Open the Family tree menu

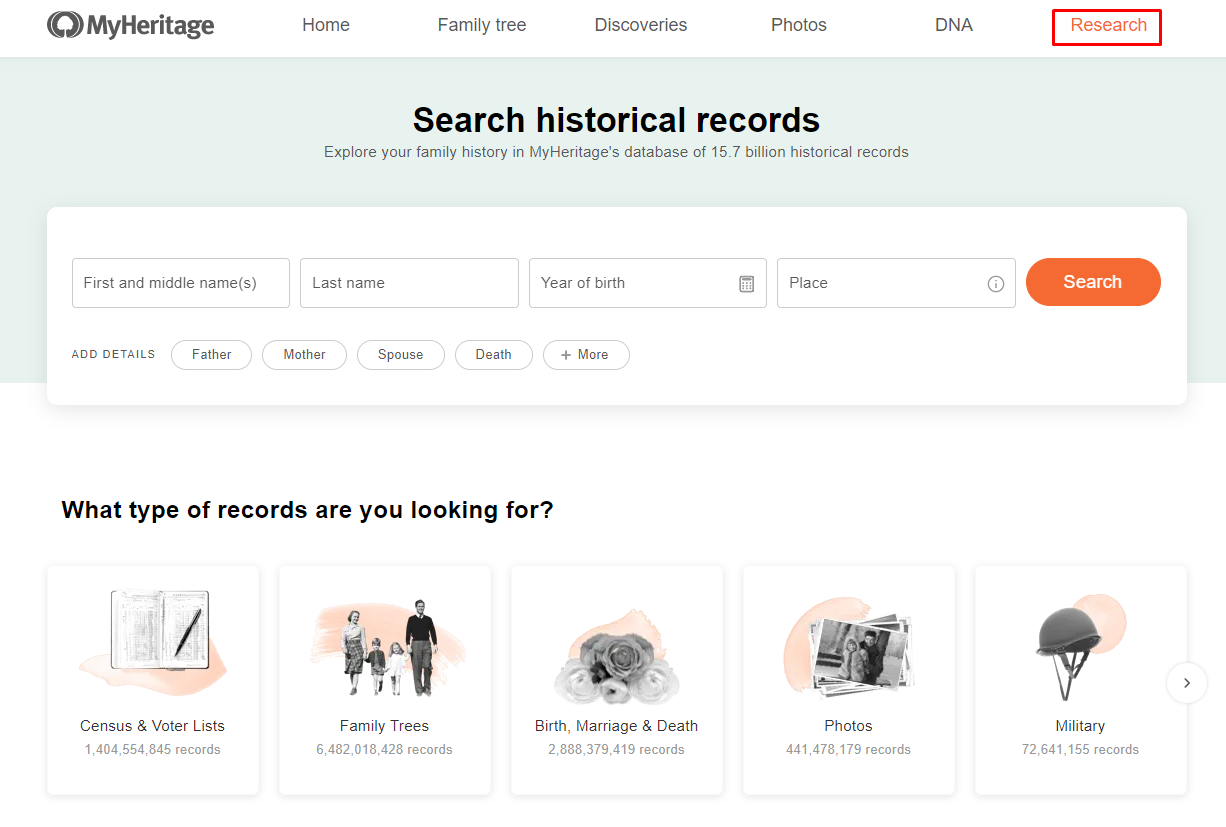pyautogui.click(x=482, y=26)
